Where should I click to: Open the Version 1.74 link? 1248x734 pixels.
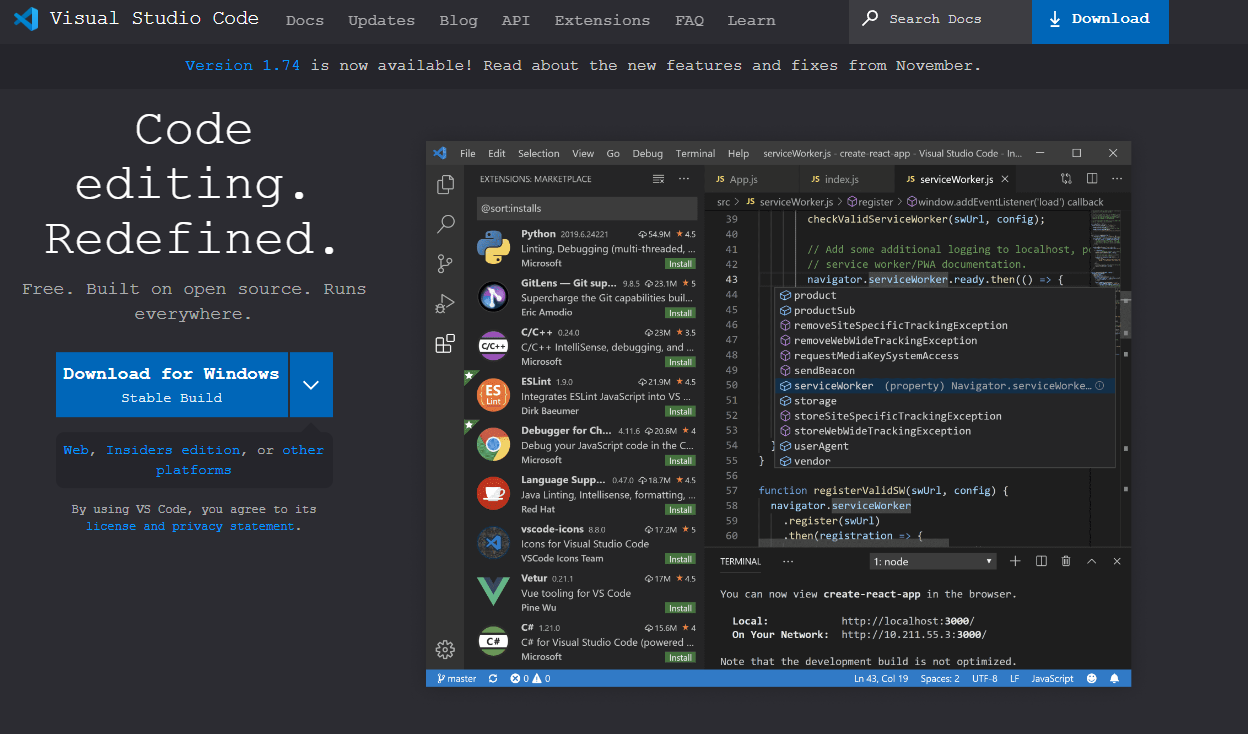pyautogui.click(x=243, y=65)
